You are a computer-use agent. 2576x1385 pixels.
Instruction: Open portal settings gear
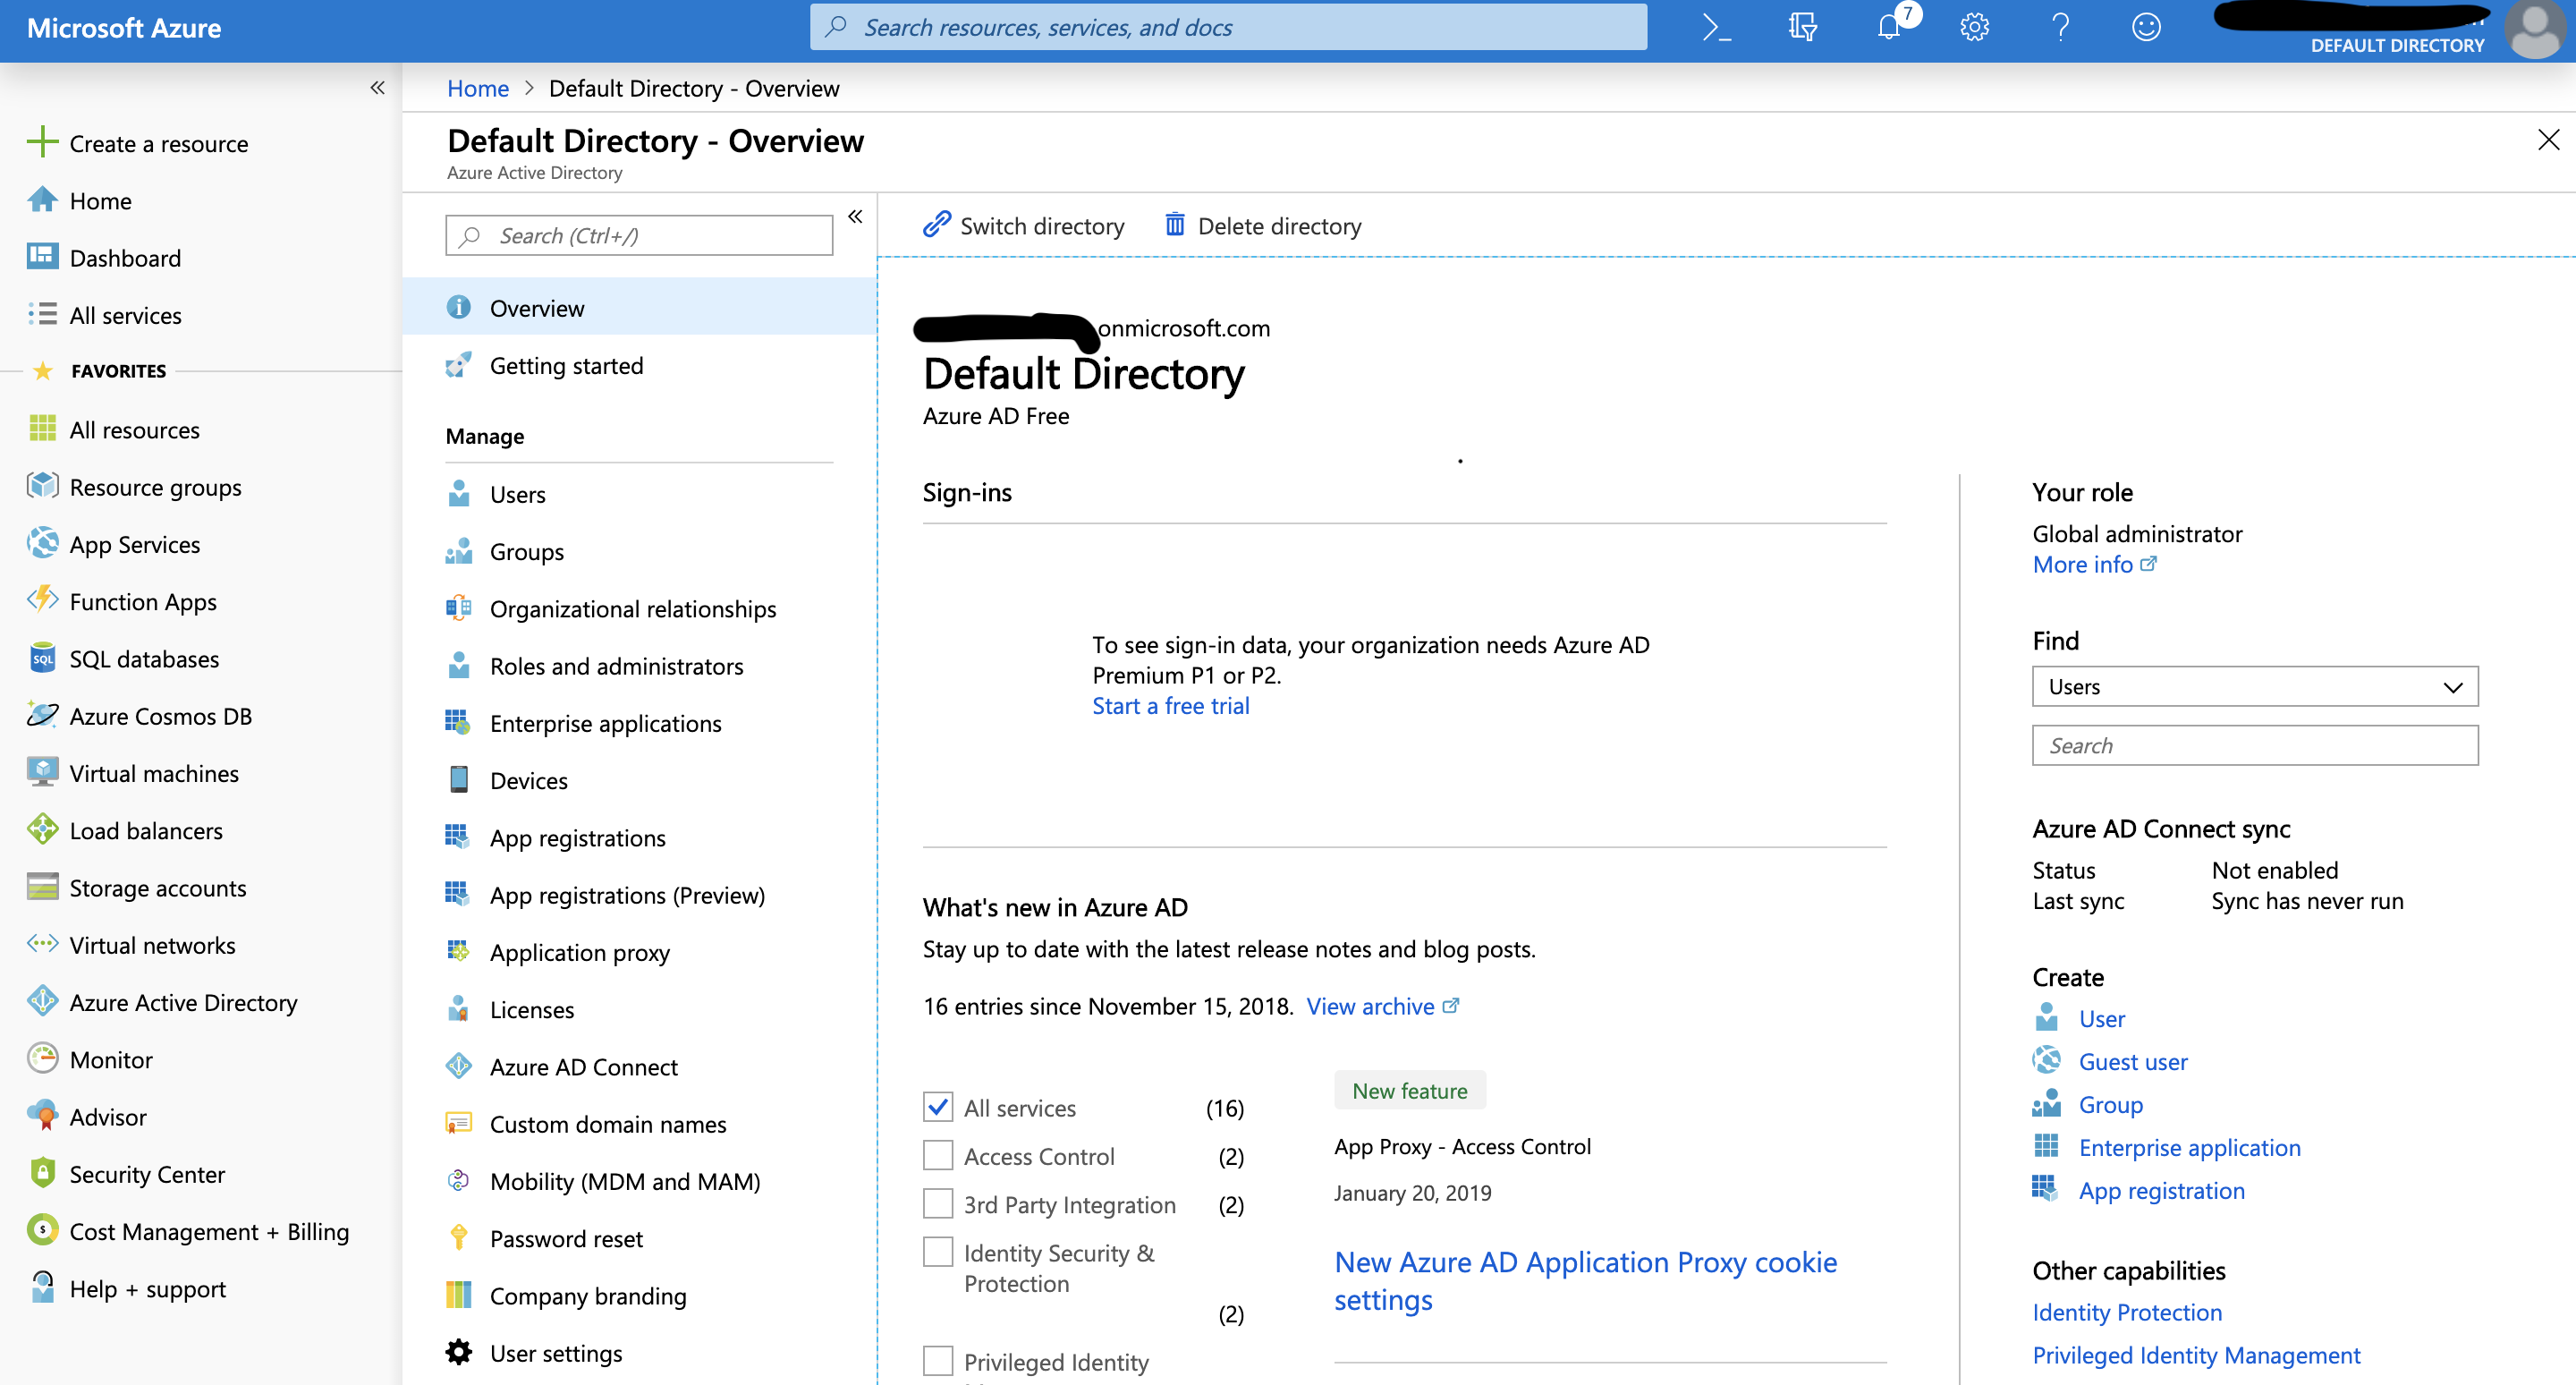tap(1974, 28)
